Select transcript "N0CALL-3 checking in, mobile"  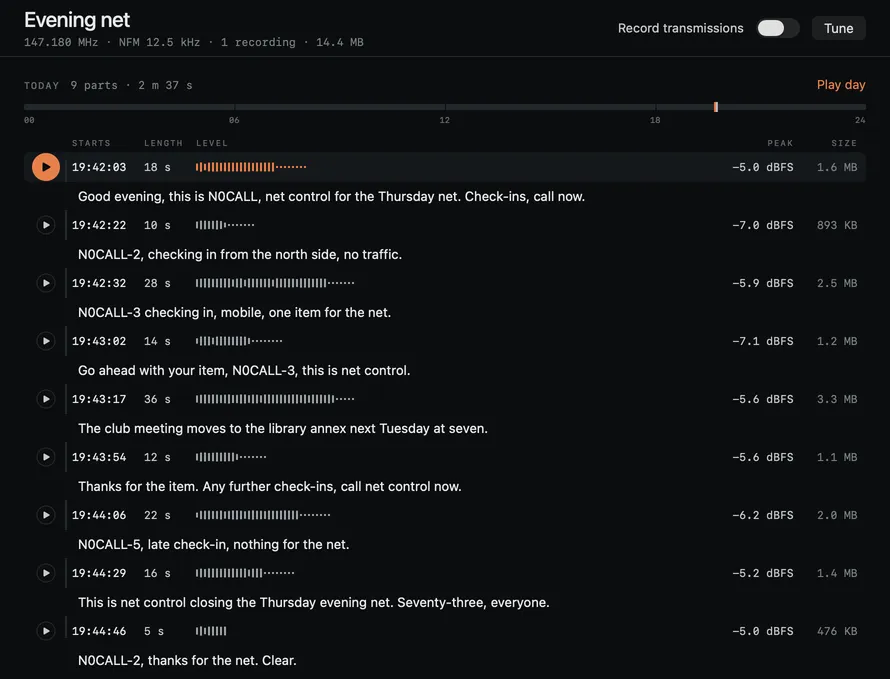coord(234,312)
